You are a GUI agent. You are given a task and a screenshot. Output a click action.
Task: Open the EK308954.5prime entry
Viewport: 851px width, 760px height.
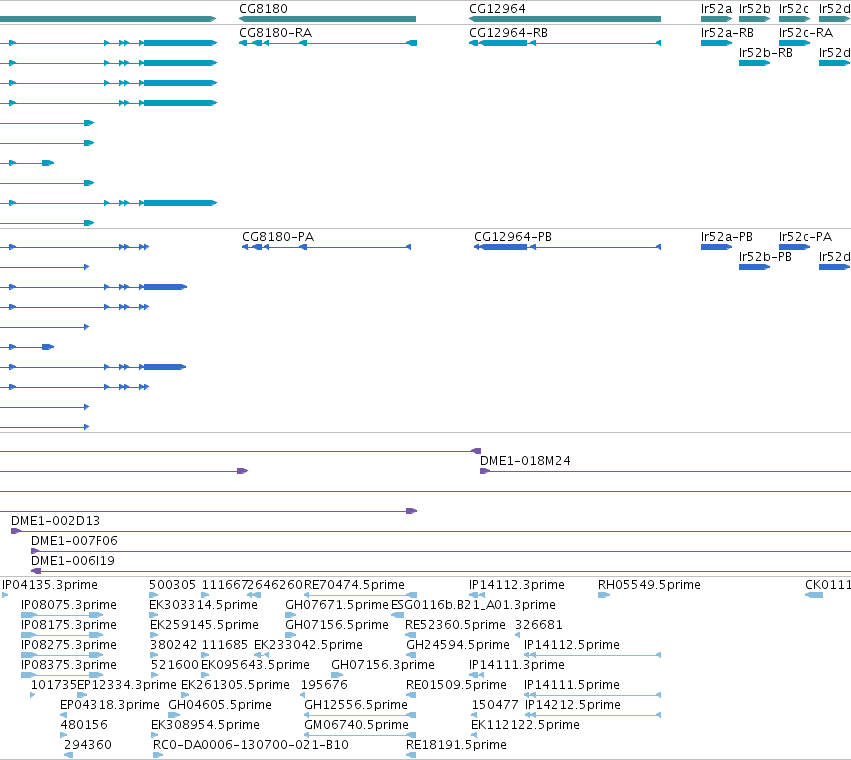click(205, 725)
